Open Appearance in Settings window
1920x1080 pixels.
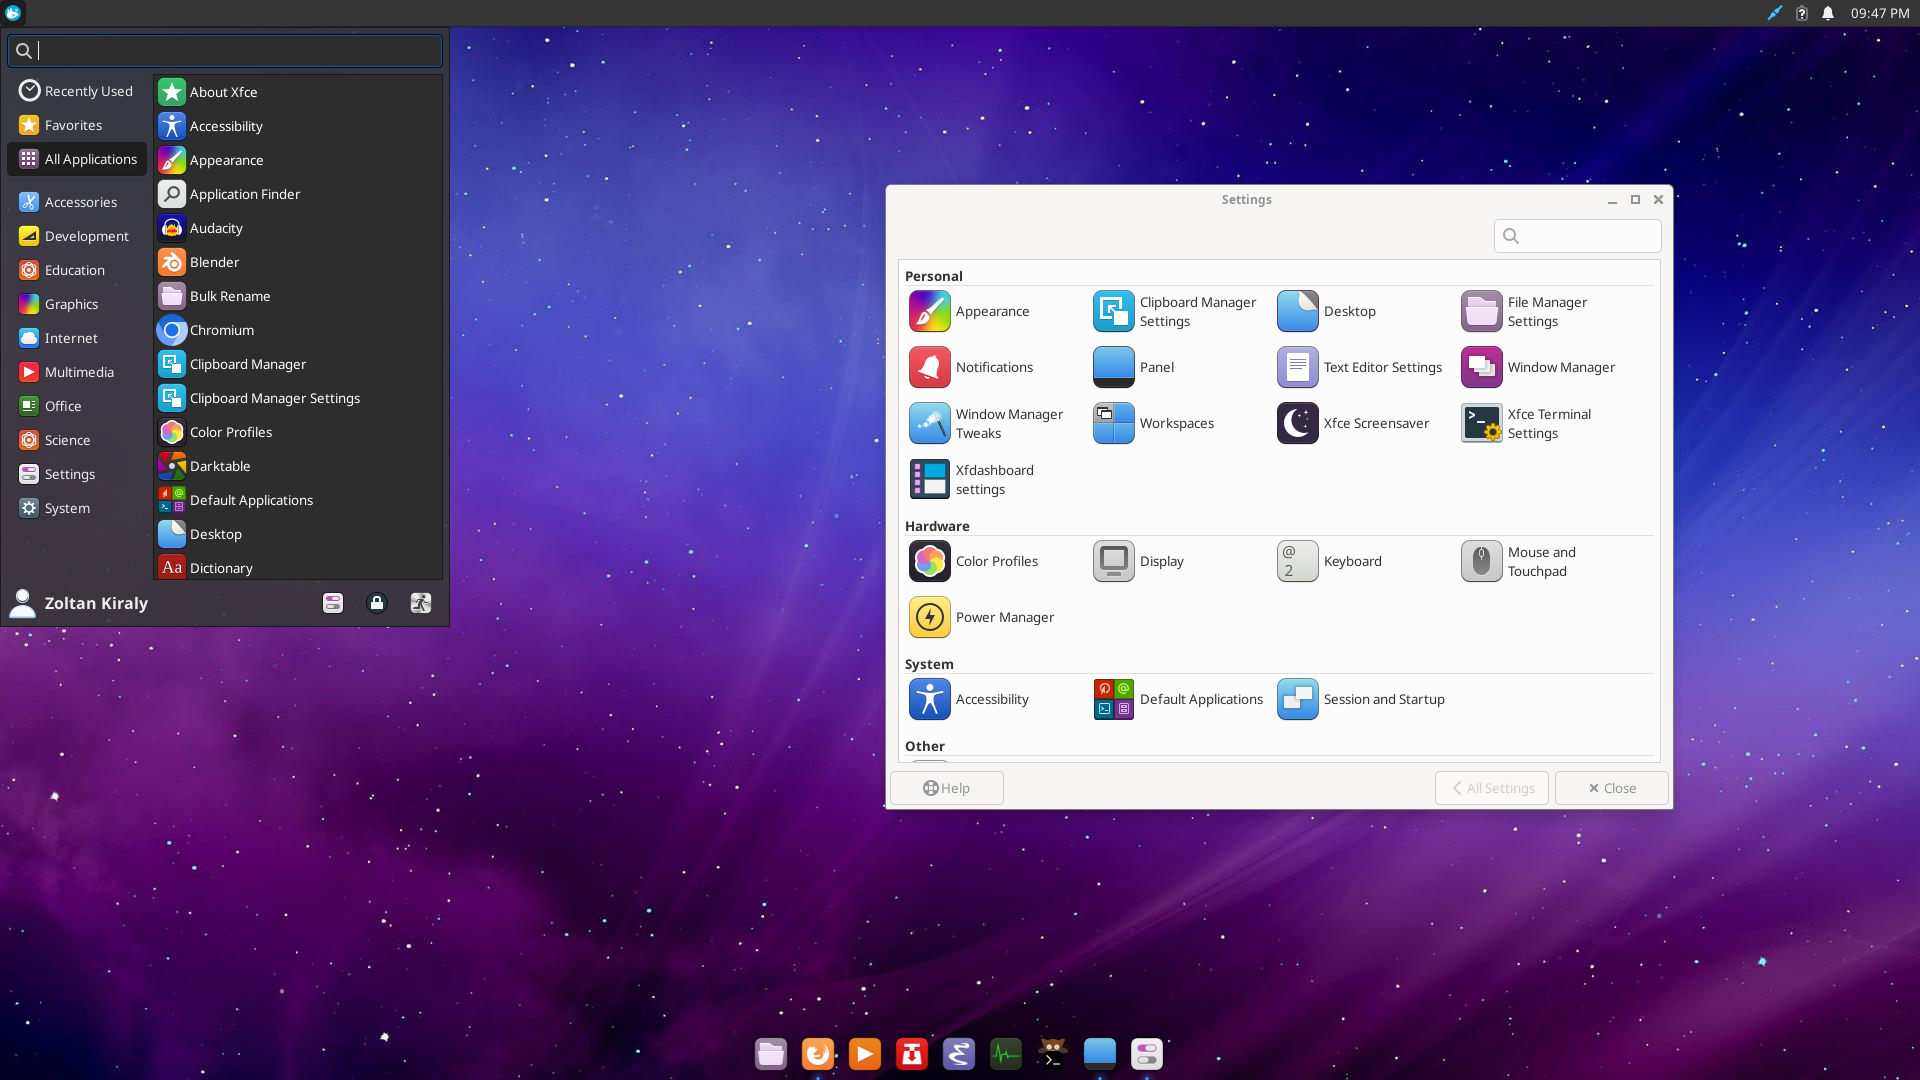tap(969, 312)
